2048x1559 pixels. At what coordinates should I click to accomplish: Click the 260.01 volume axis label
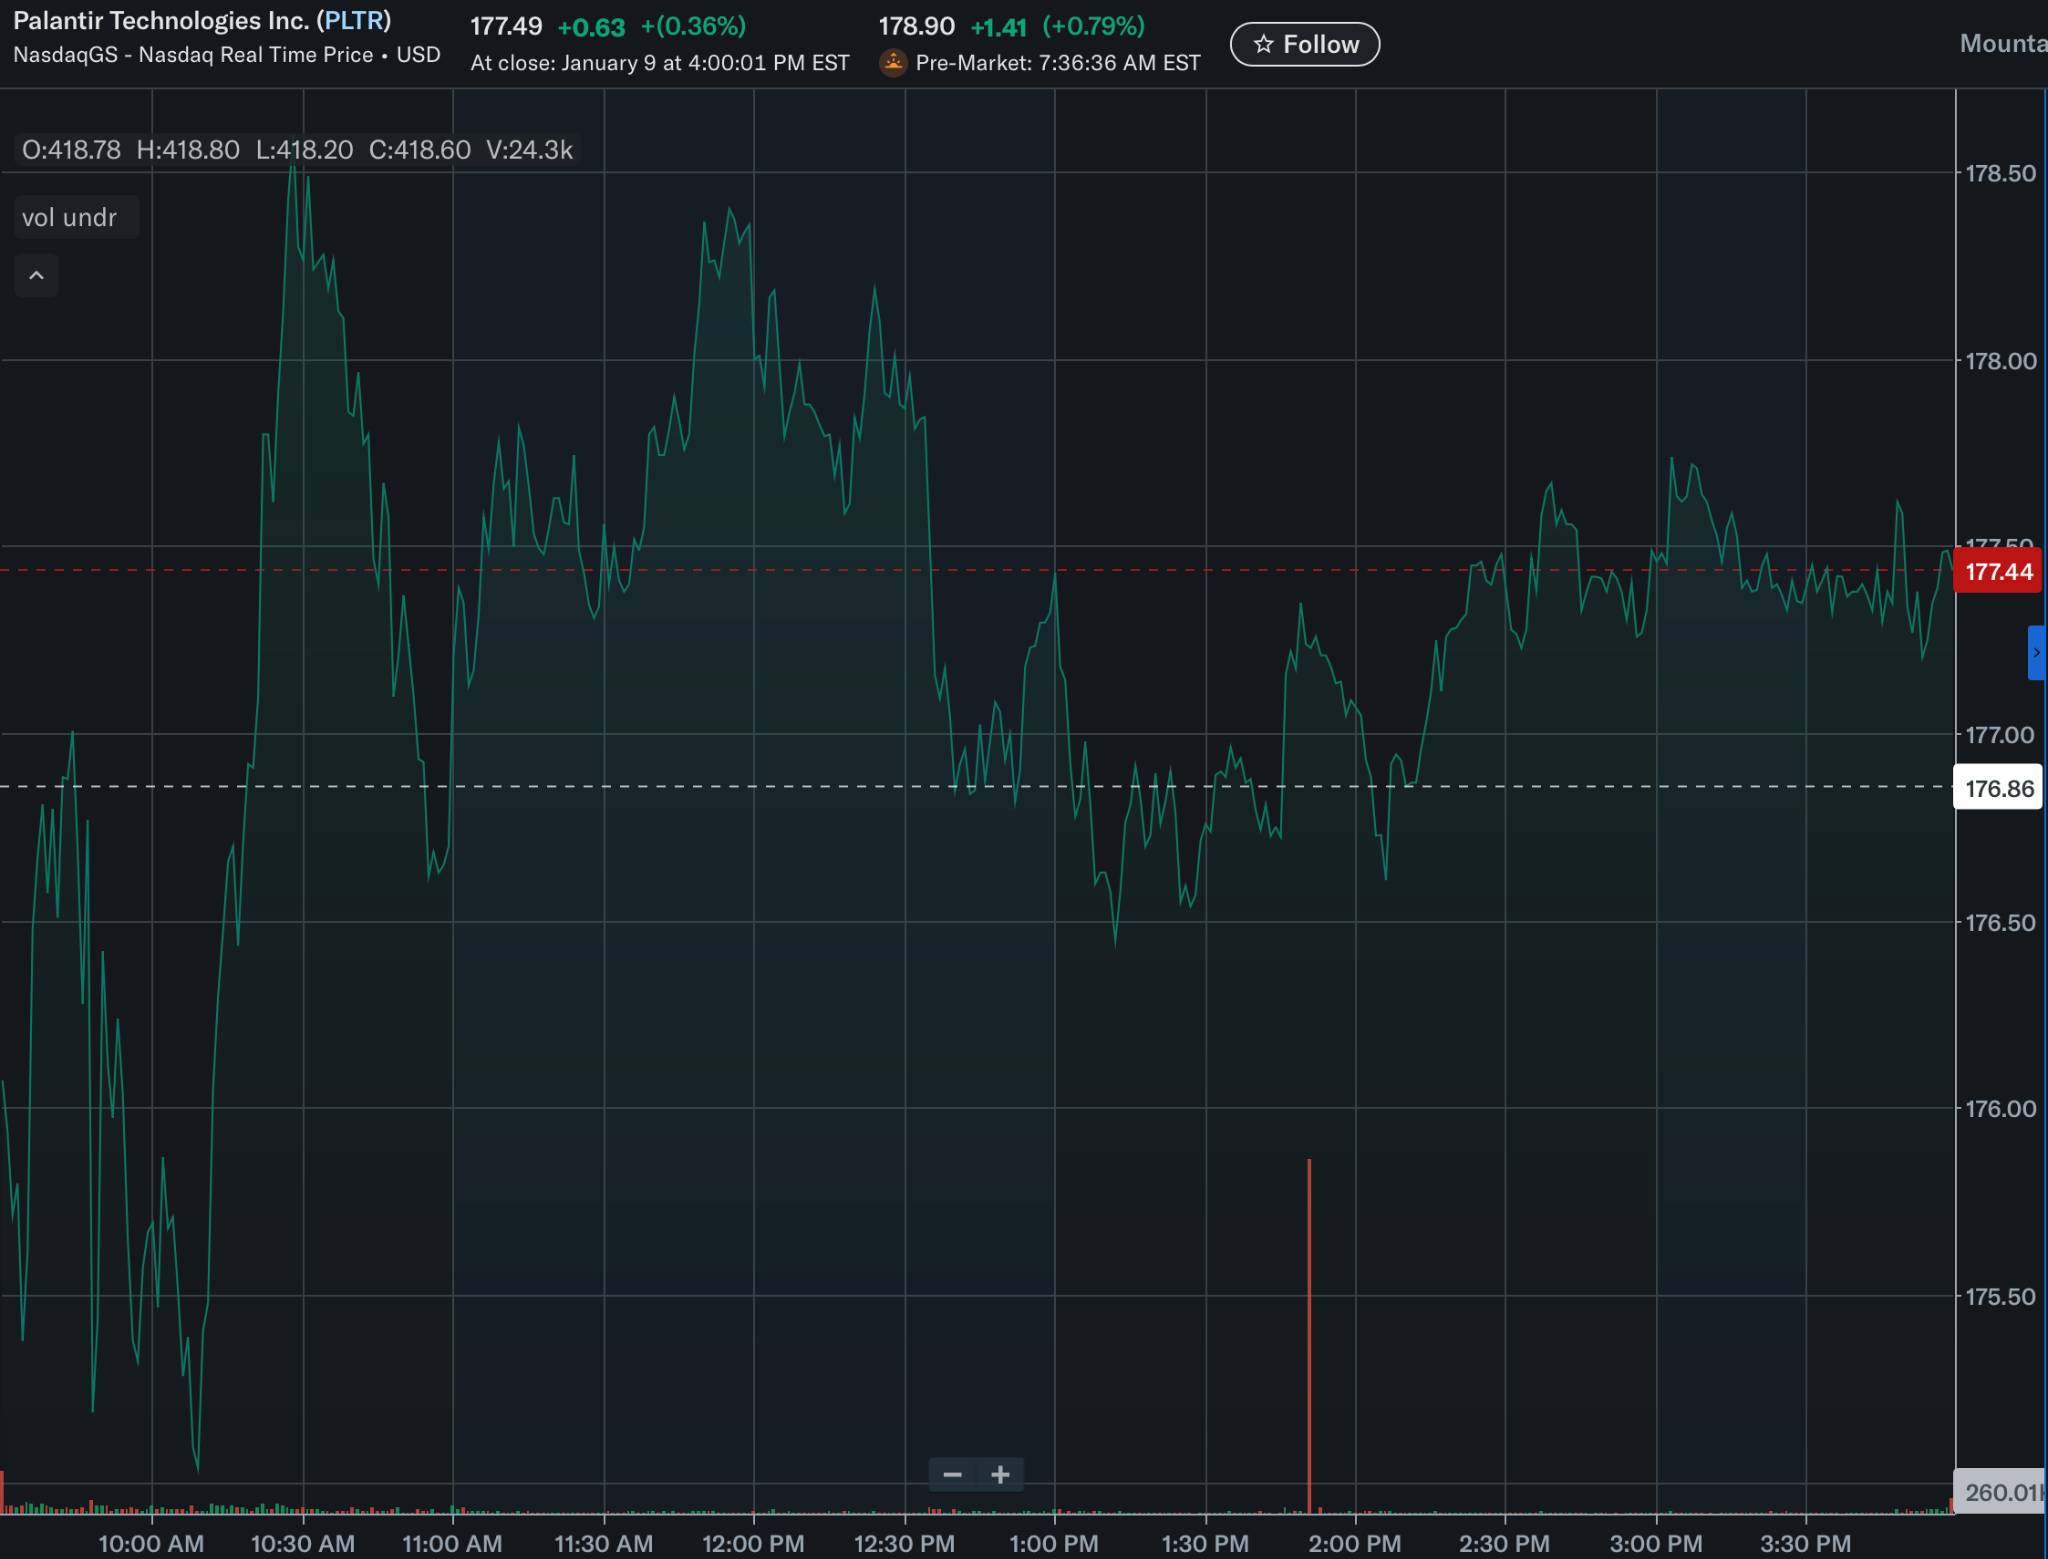1998,1492
